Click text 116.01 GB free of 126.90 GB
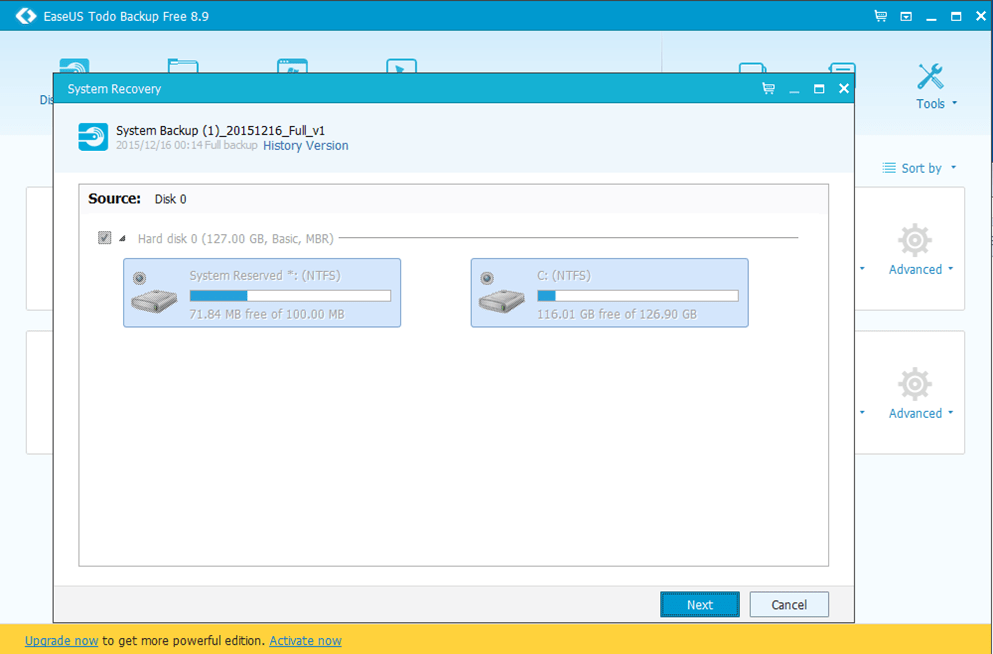993x654 pixels. click(617, 314)
